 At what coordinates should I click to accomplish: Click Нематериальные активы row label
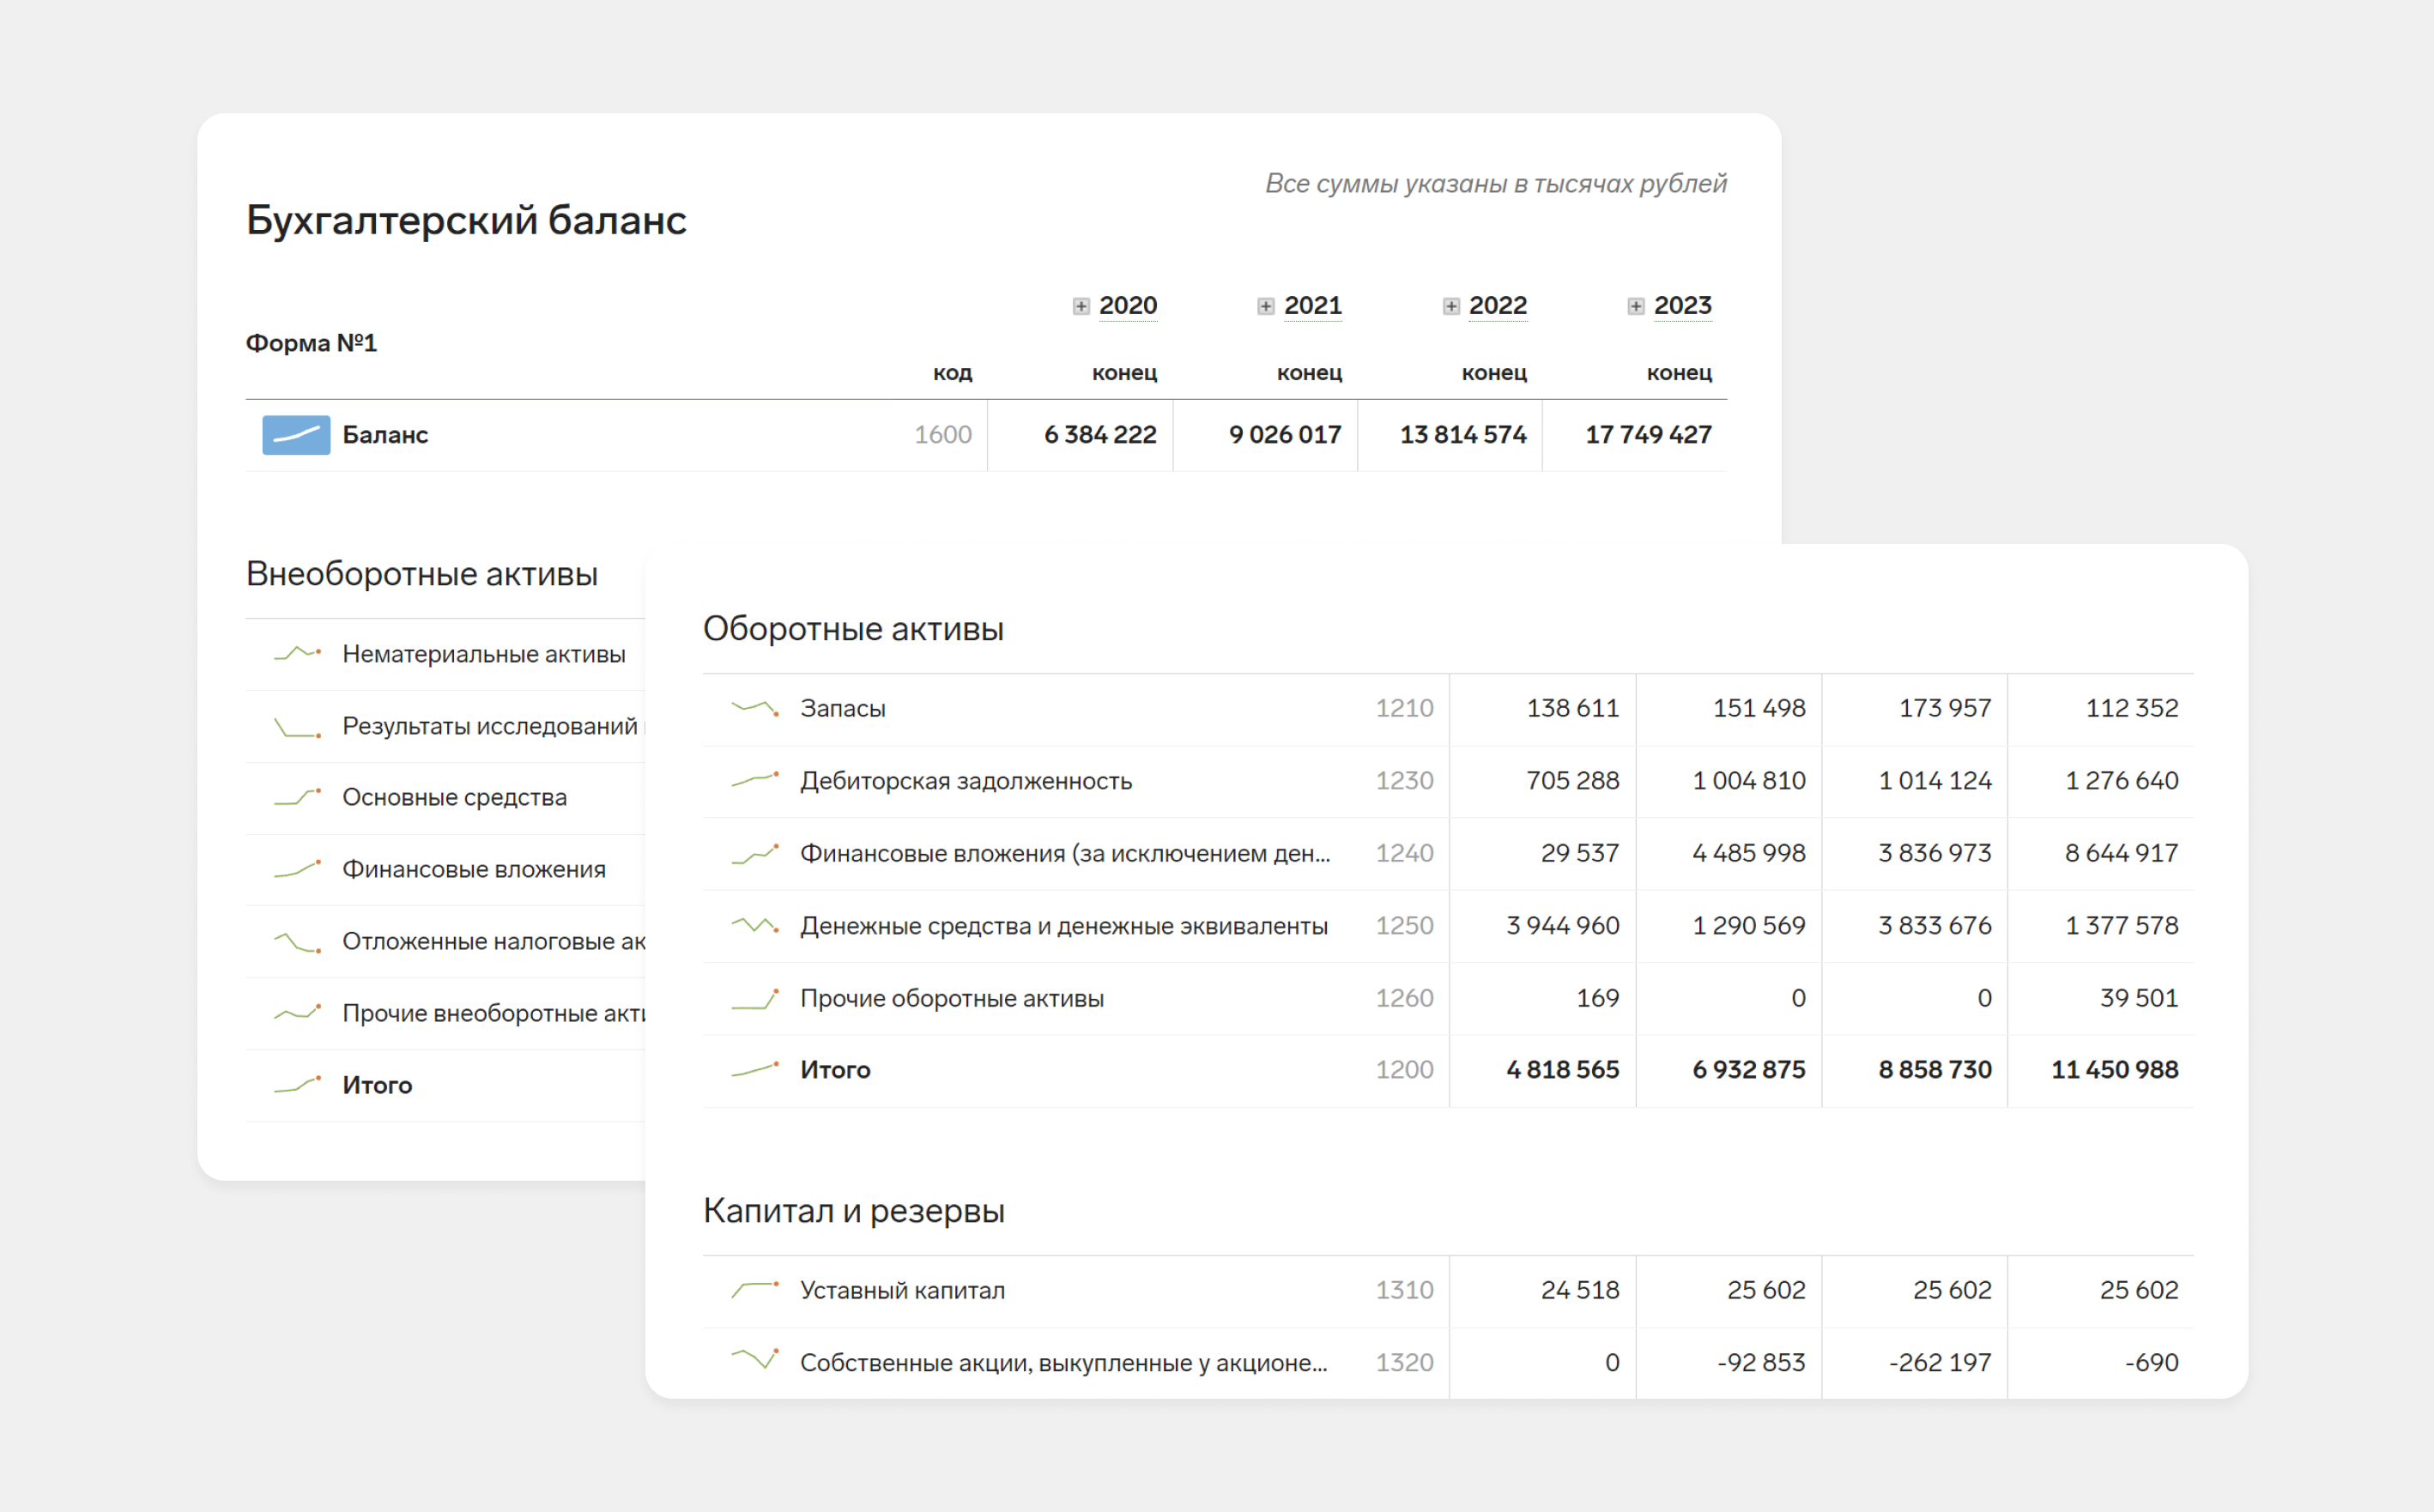point(484,654)
